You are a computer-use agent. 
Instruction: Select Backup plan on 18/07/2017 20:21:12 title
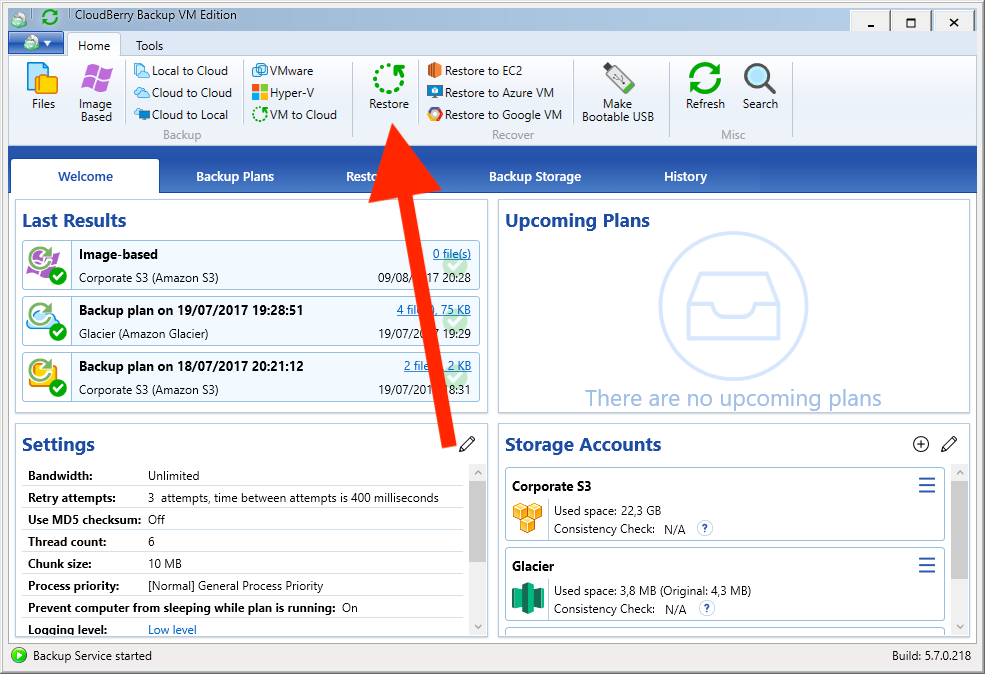(191, 366)
